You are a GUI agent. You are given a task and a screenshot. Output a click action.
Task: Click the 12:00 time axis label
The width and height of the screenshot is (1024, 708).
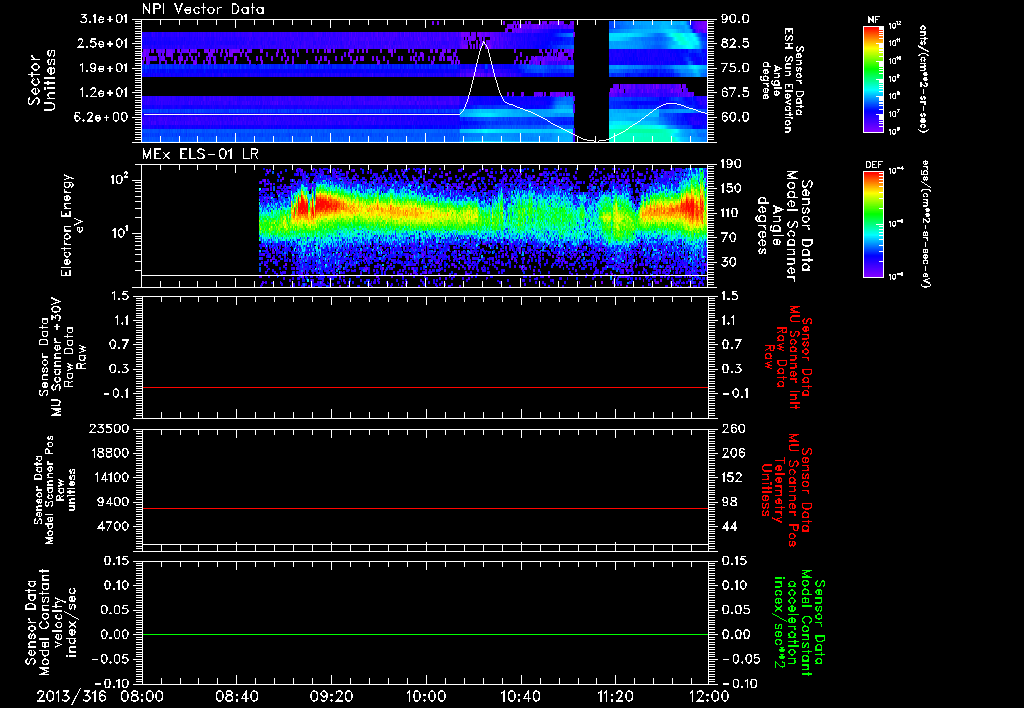point(709,696)
